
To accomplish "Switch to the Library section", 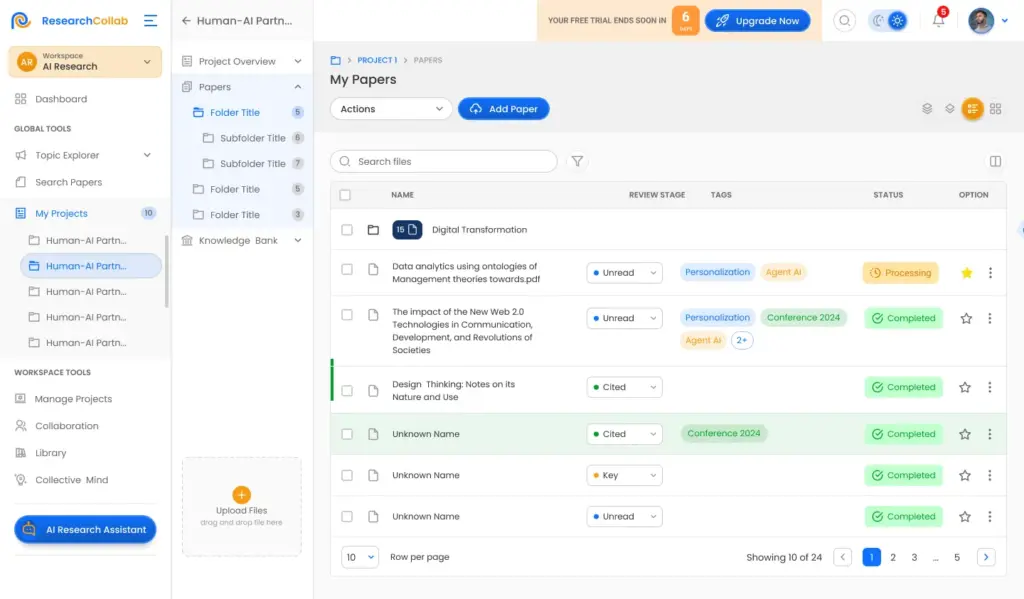I will tap(62, 452).
